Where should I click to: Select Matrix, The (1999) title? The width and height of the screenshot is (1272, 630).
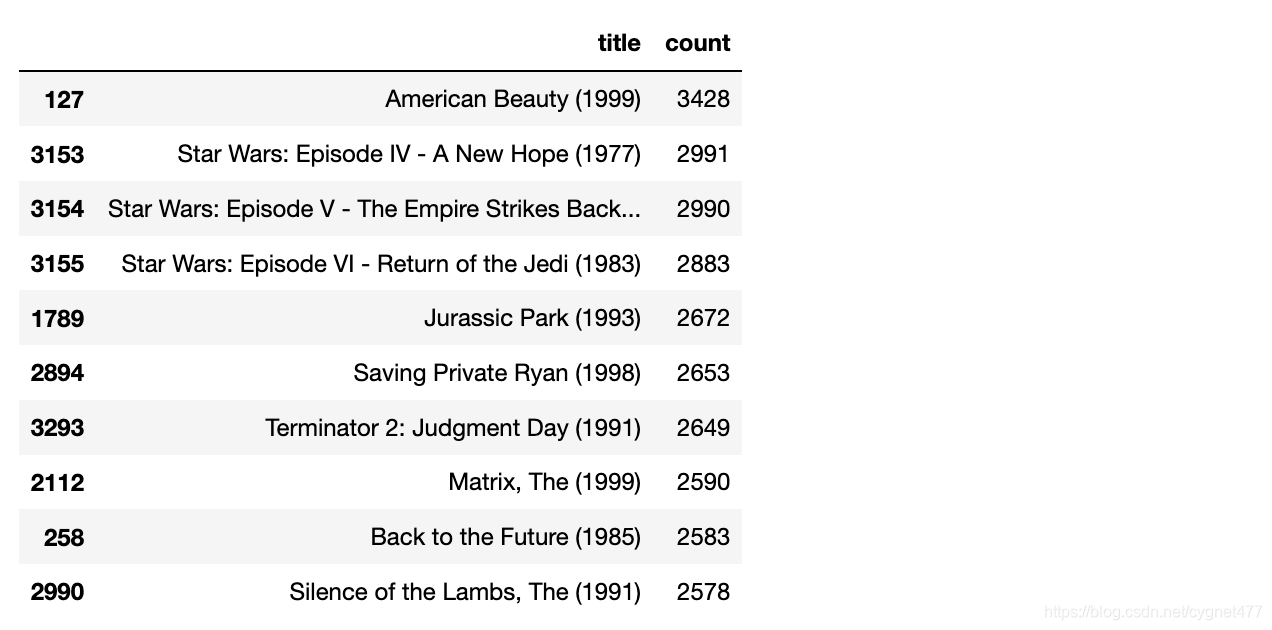(x=544, y=482)
